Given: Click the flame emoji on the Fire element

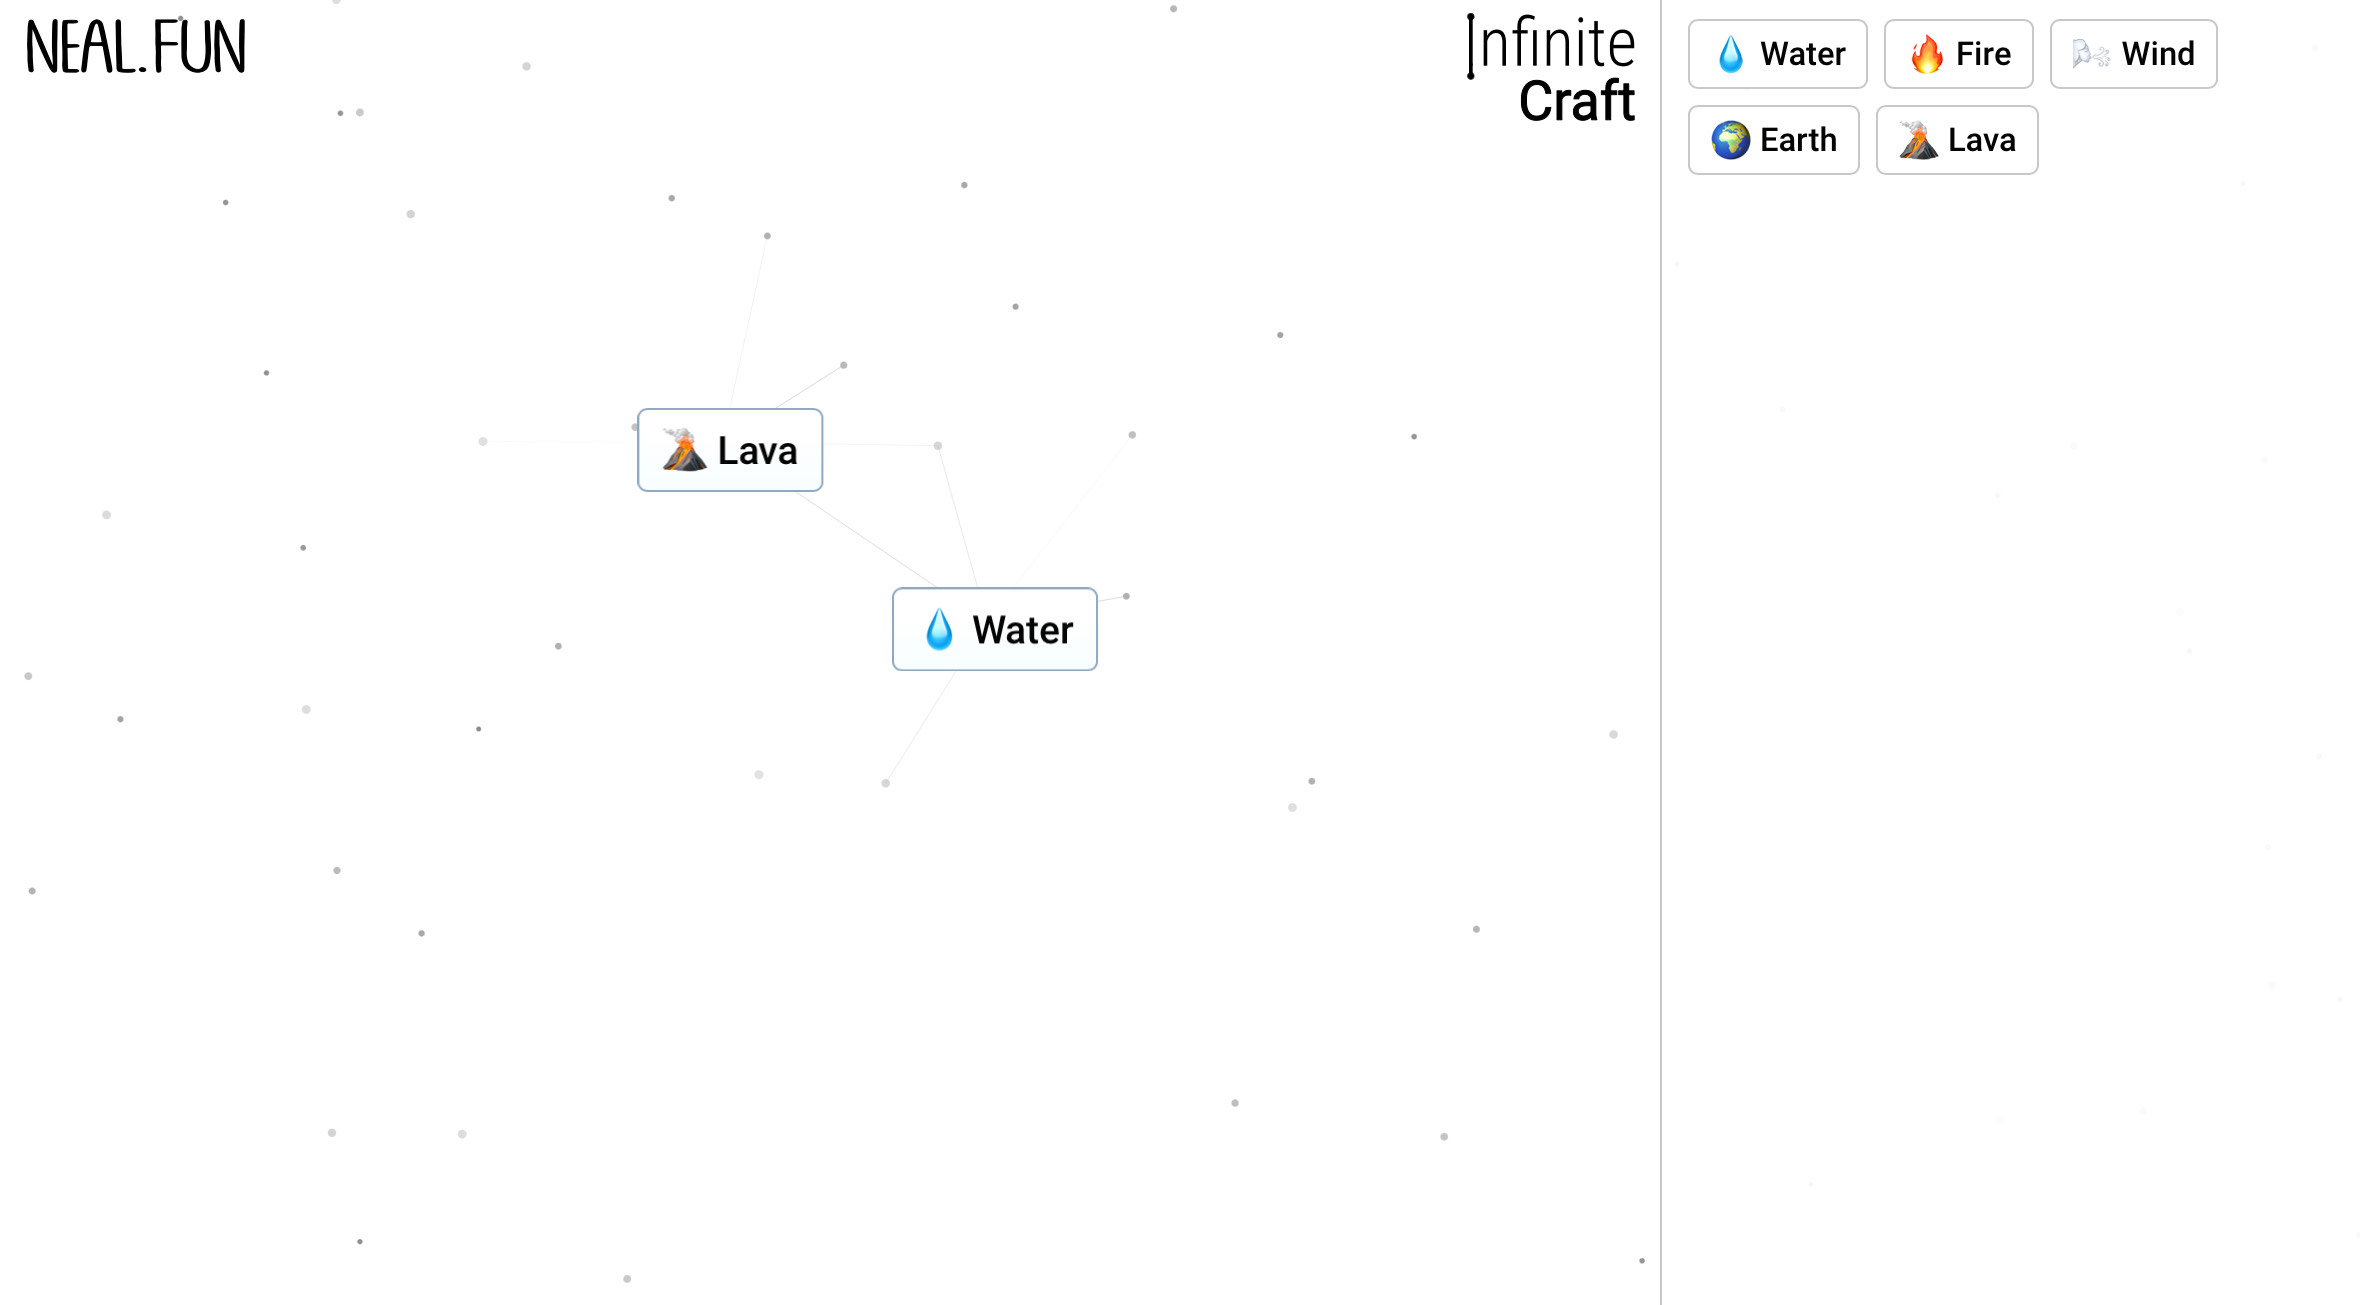Looking at the screenshot, I should click(1926, 54).
